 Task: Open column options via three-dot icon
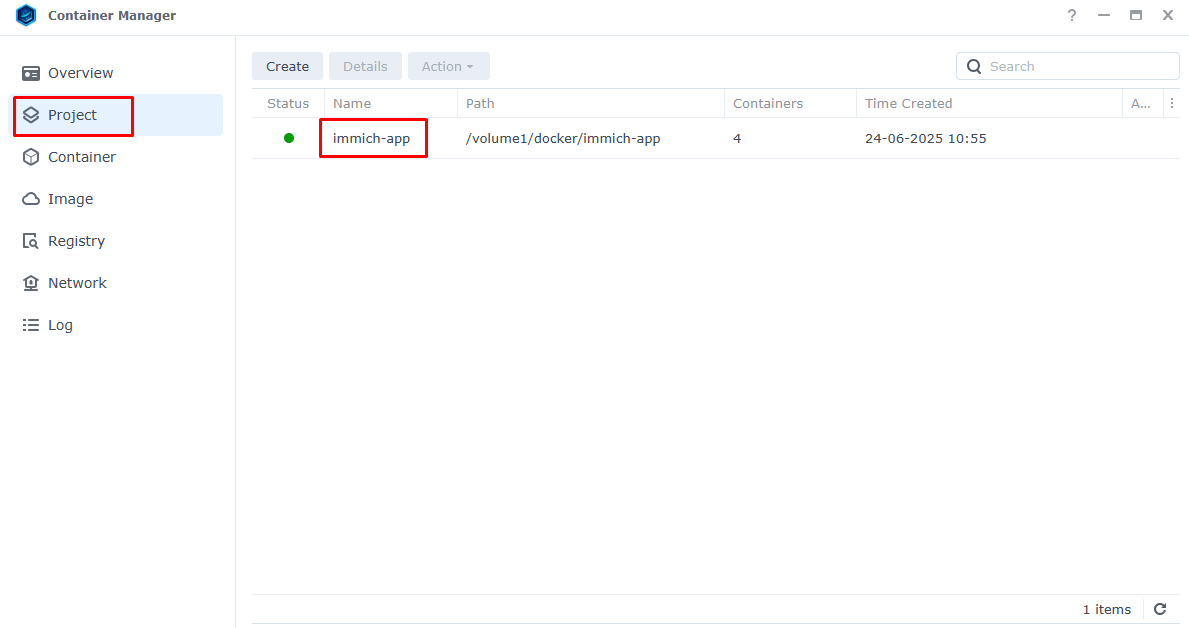pyautogui.click(x=1172, y=103)
